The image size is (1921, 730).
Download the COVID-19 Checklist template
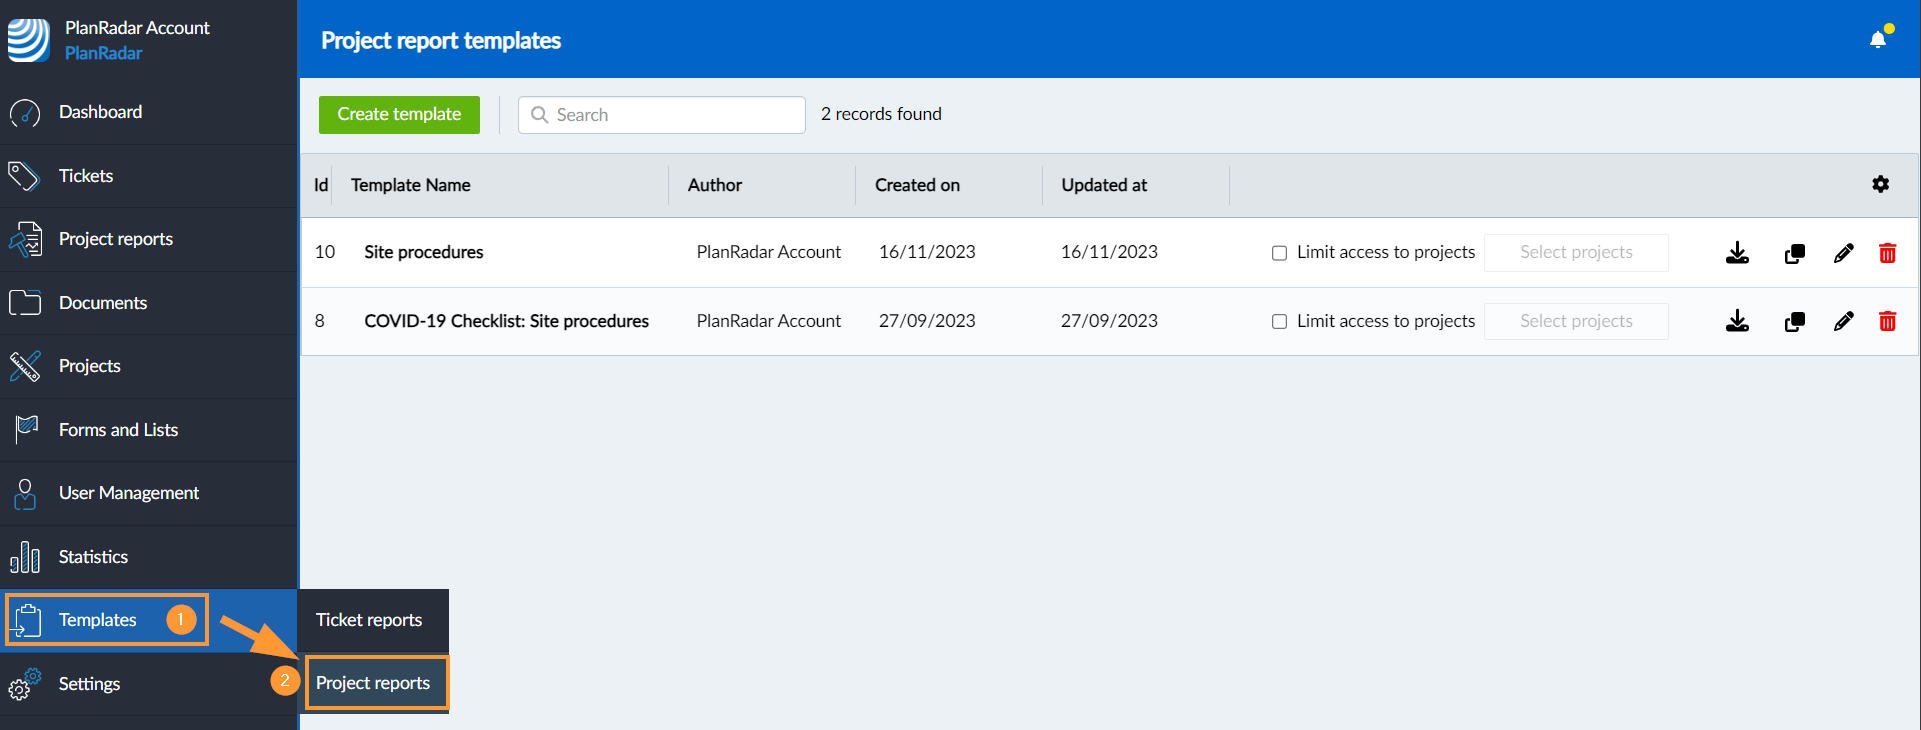[1737, 321]
